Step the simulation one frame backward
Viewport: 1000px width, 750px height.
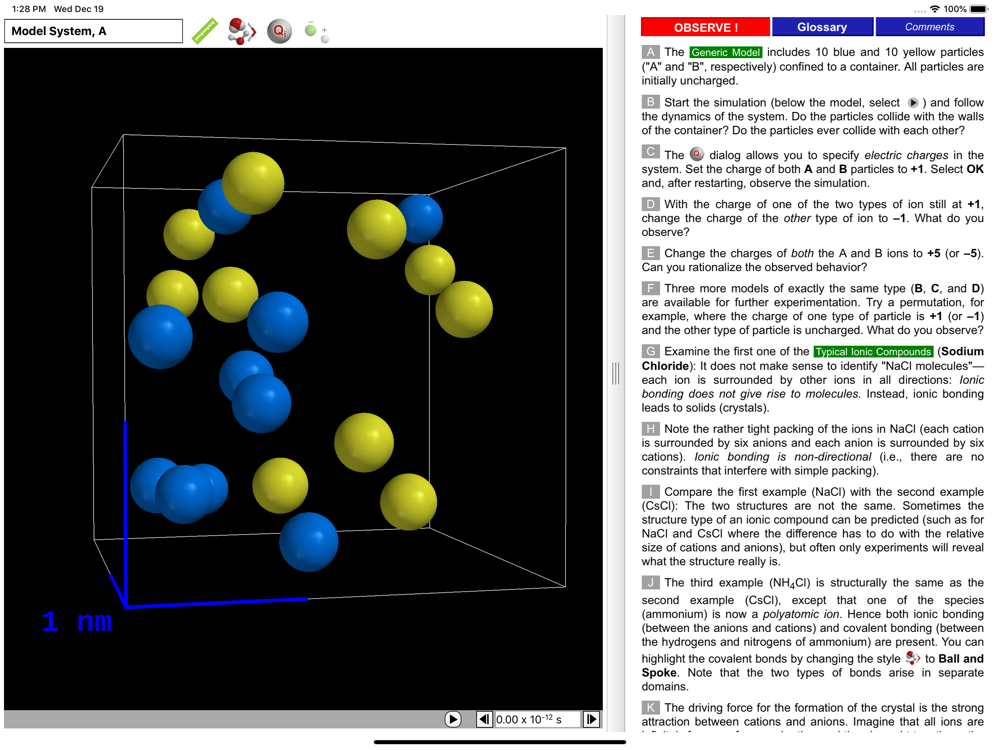(x=484, y=719)
